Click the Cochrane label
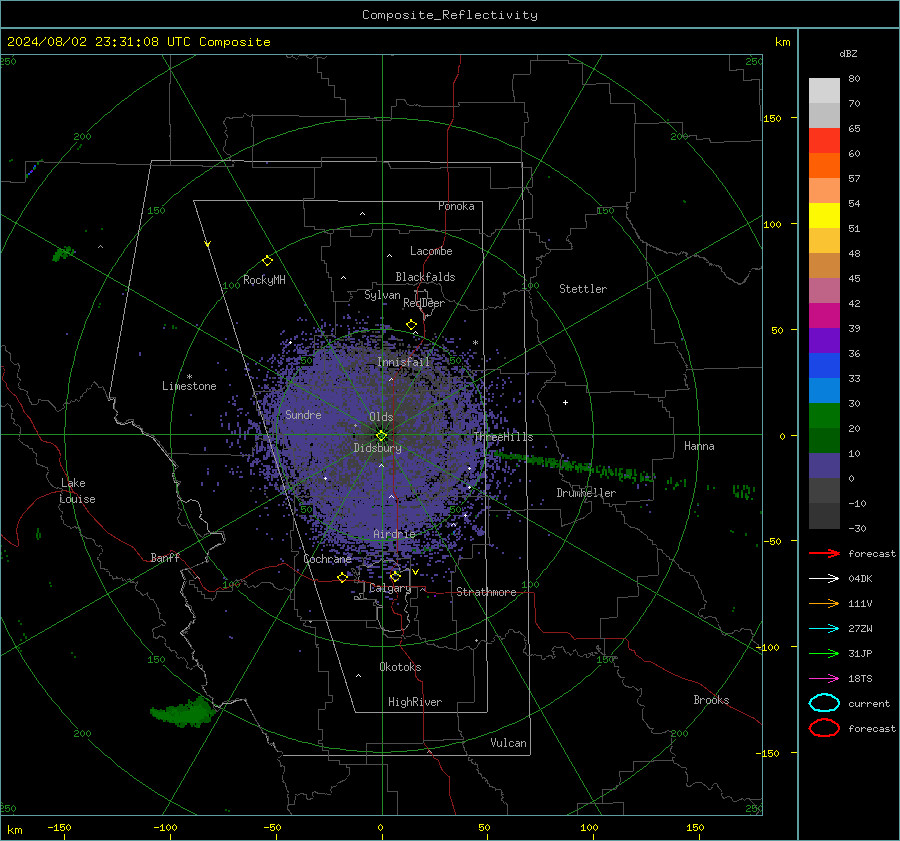 click(x=327, y=559)
